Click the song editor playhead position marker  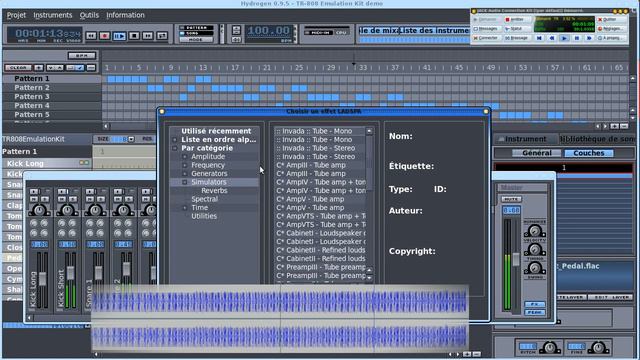(354, 64)
